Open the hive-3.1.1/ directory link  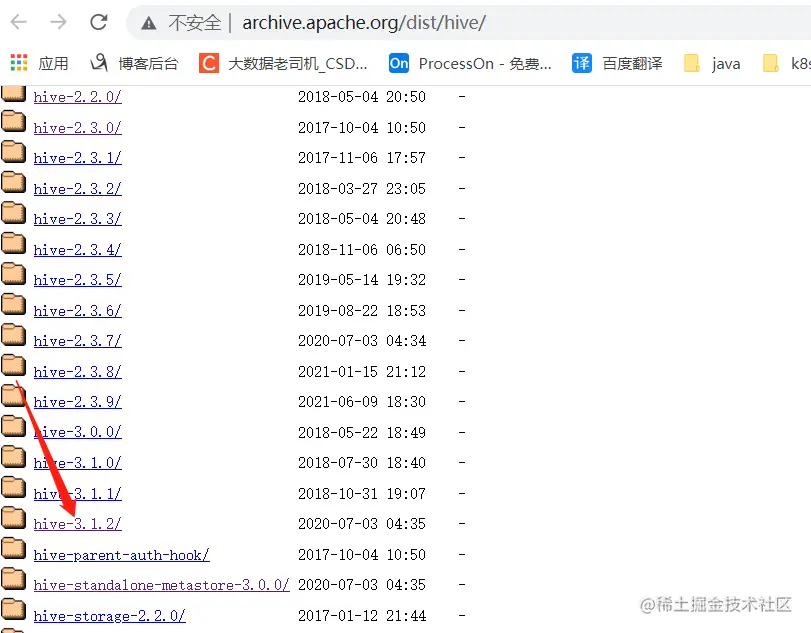pyautogui.click(x=78, y=494)
